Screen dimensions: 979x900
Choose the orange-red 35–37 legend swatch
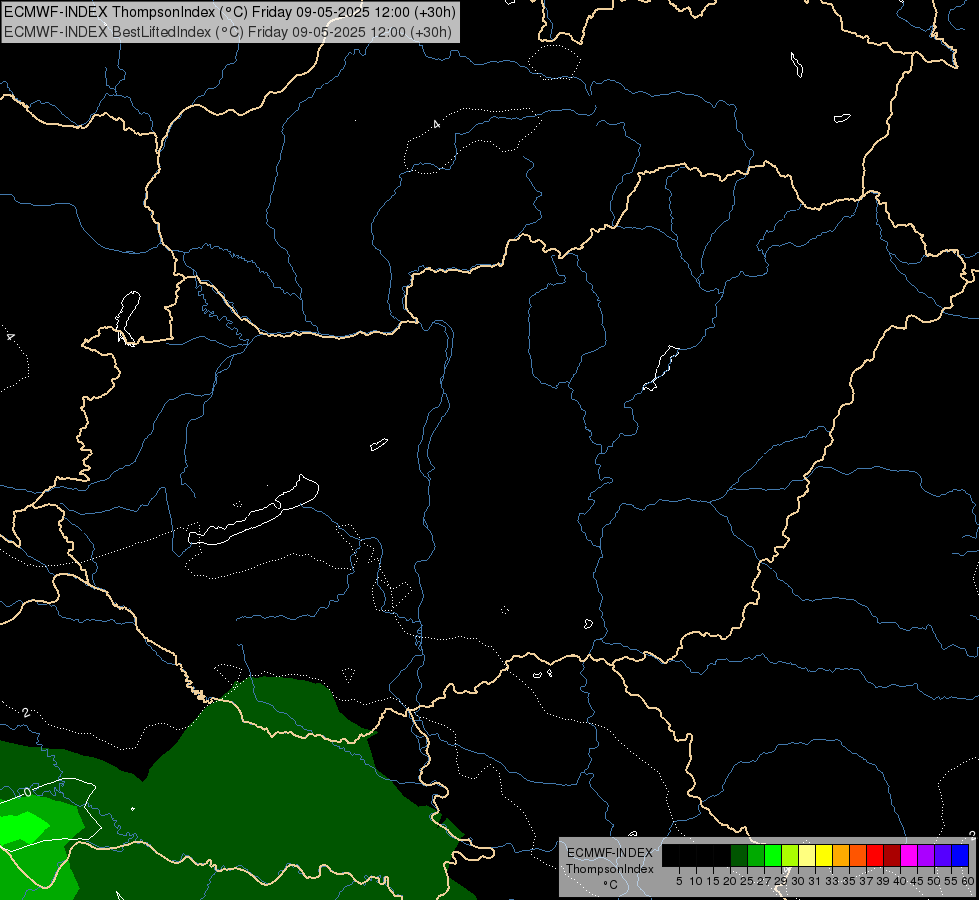(x=858, y=856)
